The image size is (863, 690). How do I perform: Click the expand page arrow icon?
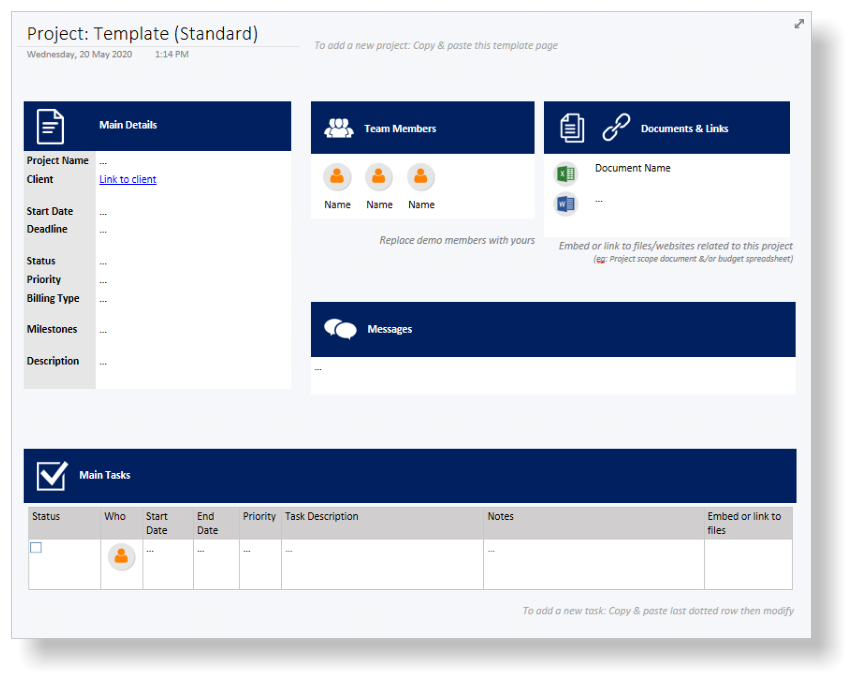[x=799, y=24]
